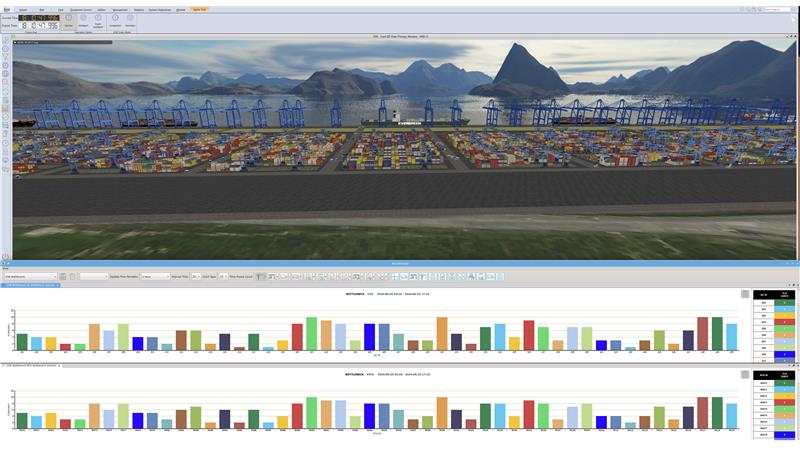Click gray options square on lower bottleneck chart
Viewport: 800px width, 450px height.
pyautogui.click(x=745, y=375)
